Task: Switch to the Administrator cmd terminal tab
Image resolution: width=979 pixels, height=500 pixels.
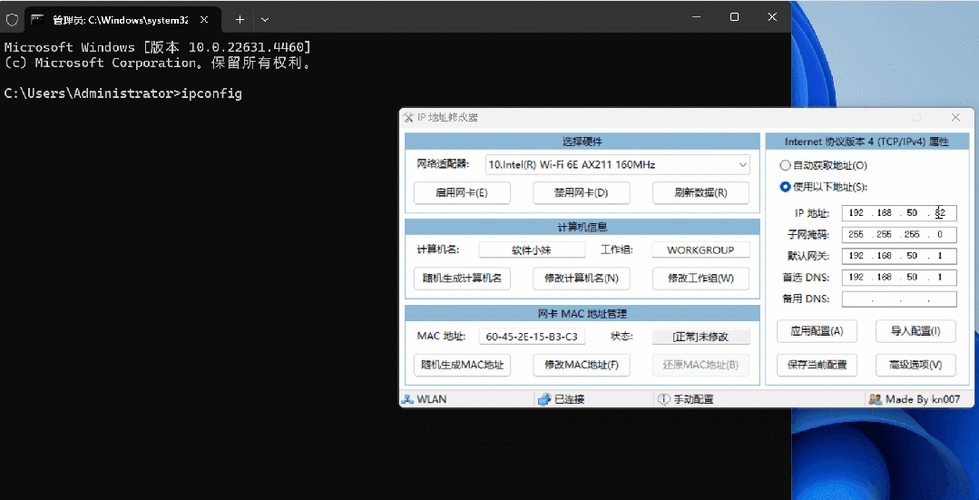Action: coord(110,19)
